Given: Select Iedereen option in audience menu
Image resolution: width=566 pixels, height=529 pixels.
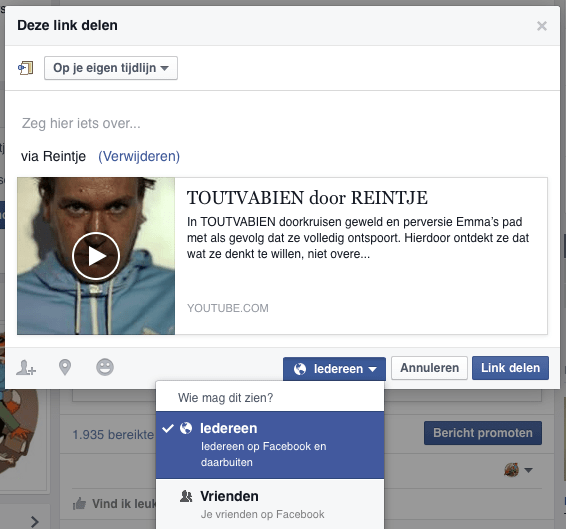Looking at the screenshot, I should click(270, 445).
